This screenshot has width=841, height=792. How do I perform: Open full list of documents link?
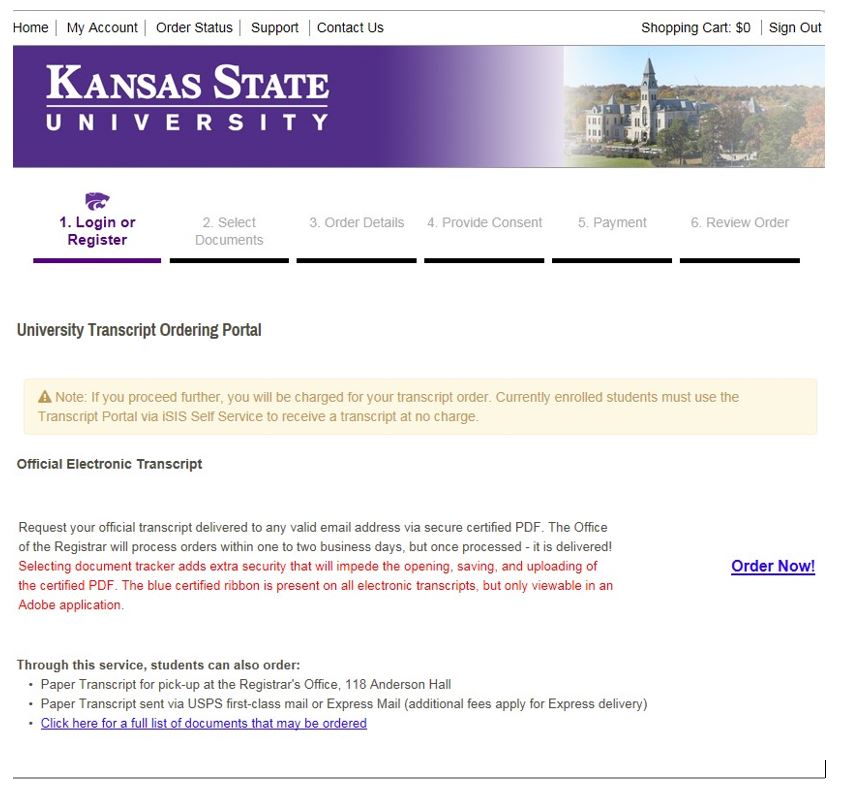pyautogui.click(x=204, y=723)
